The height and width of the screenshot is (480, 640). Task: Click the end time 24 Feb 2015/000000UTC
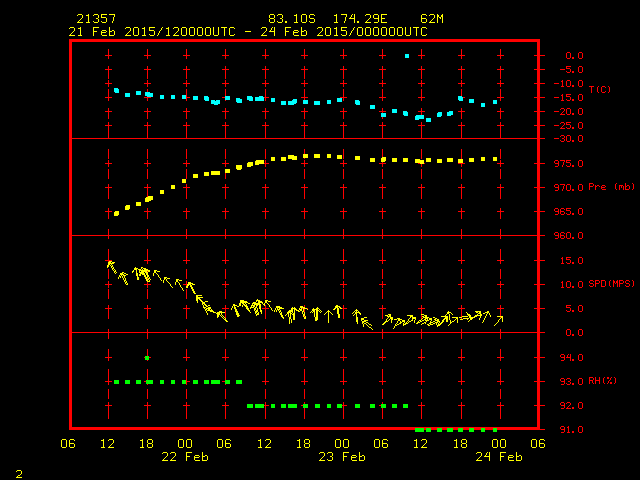pos(344,32)
